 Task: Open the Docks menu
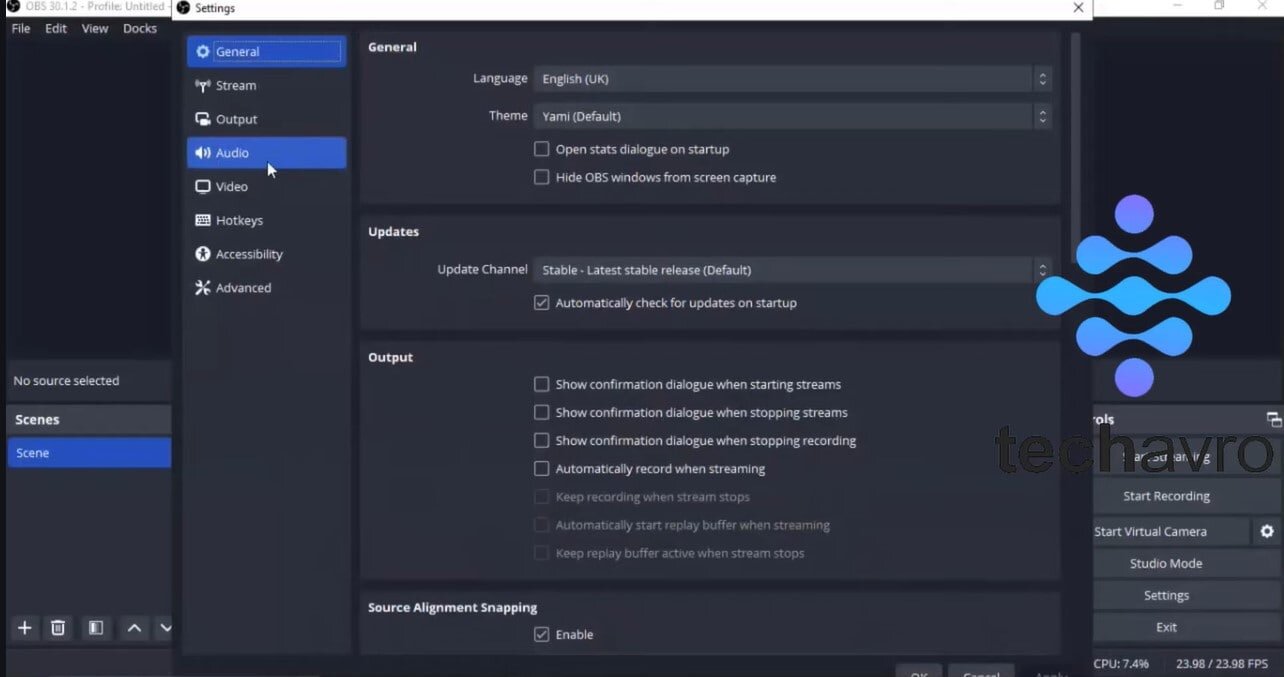click(x=140, y=28)
